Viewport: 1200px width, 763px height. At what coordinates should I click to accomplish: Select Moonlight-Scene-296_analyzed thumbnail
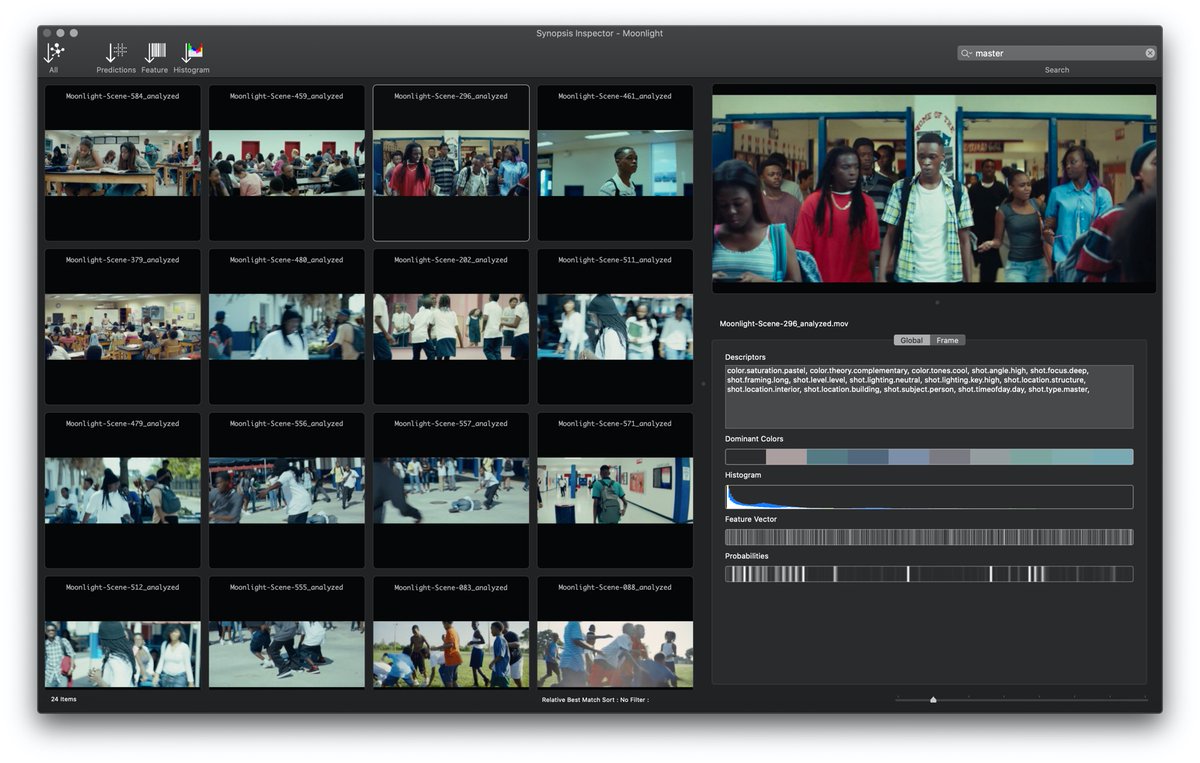pos(451,163)
